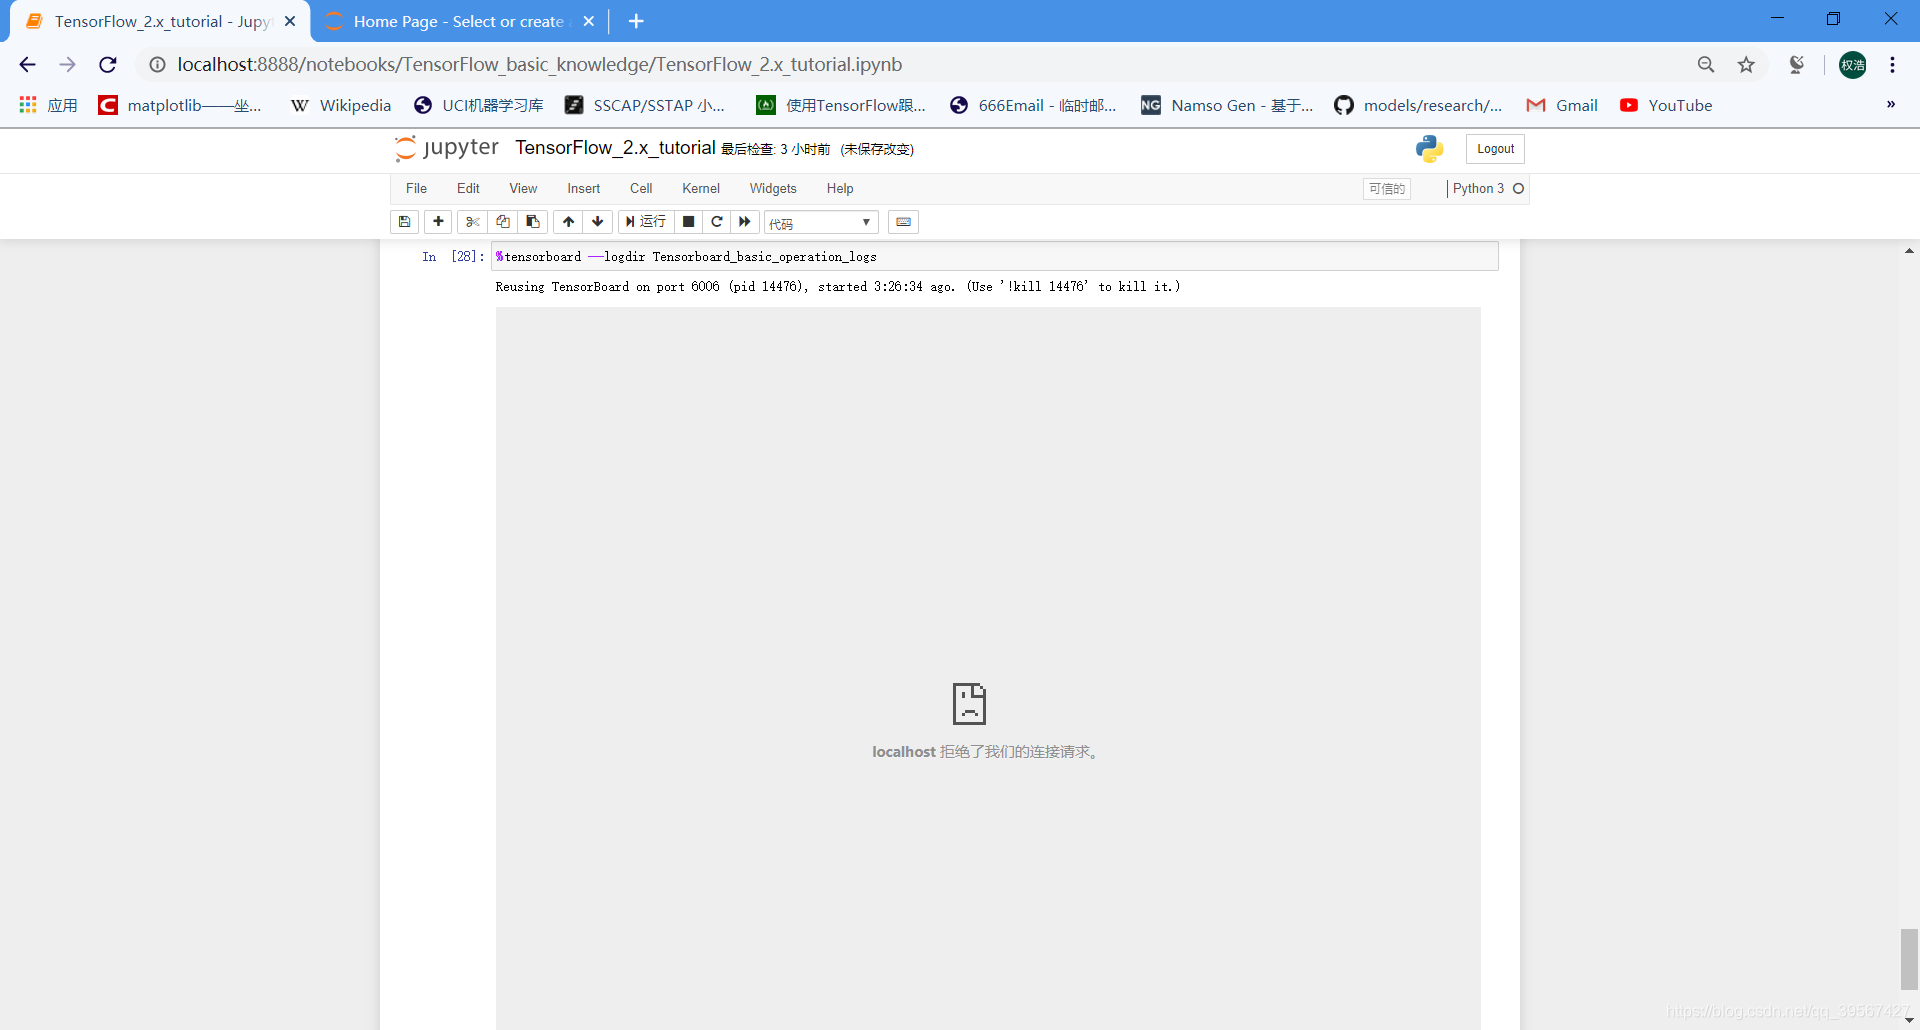Insert a cell below with the plus icon
Viewport: 1920px width, 1030px height.
(x=438, y=222)
